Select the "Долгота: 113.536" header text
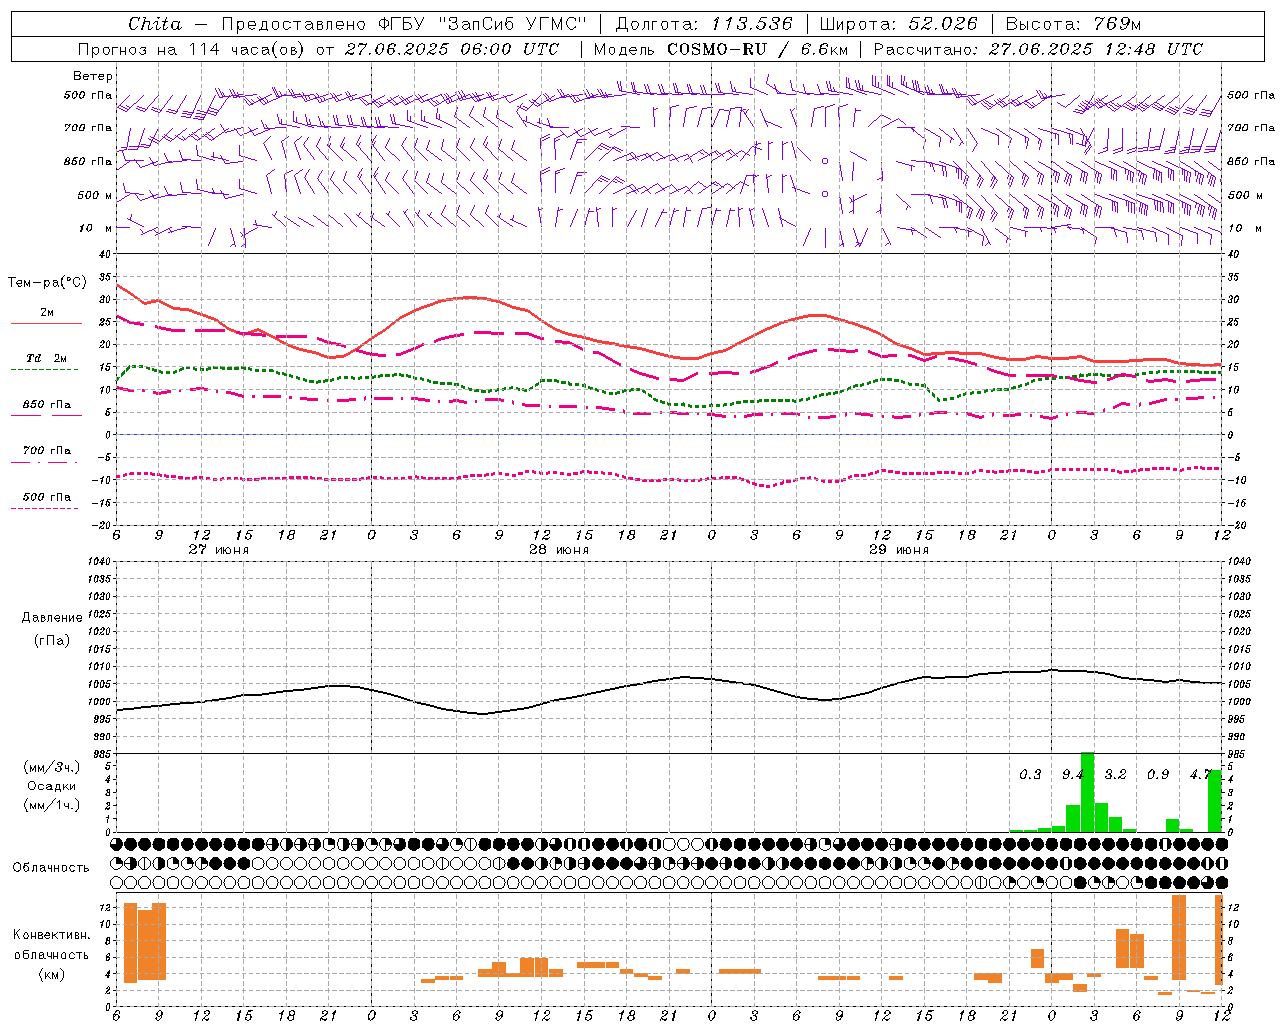 [704, 24]
